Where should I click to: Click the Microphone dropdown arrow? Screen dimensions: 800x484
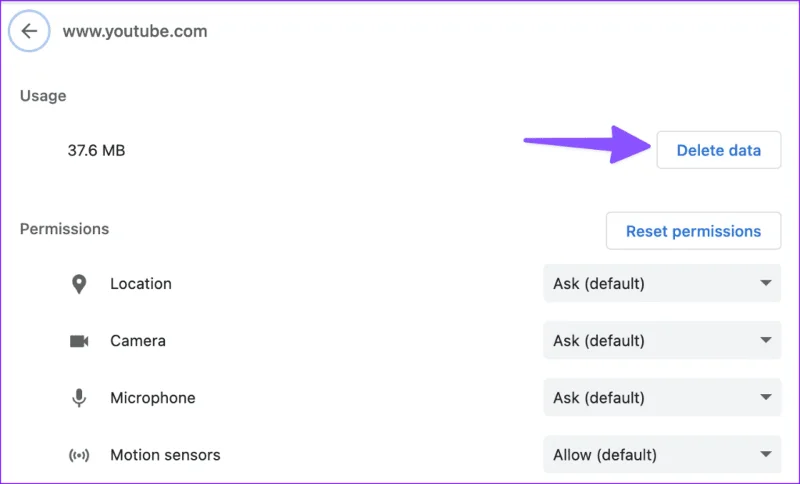point(765,397)
